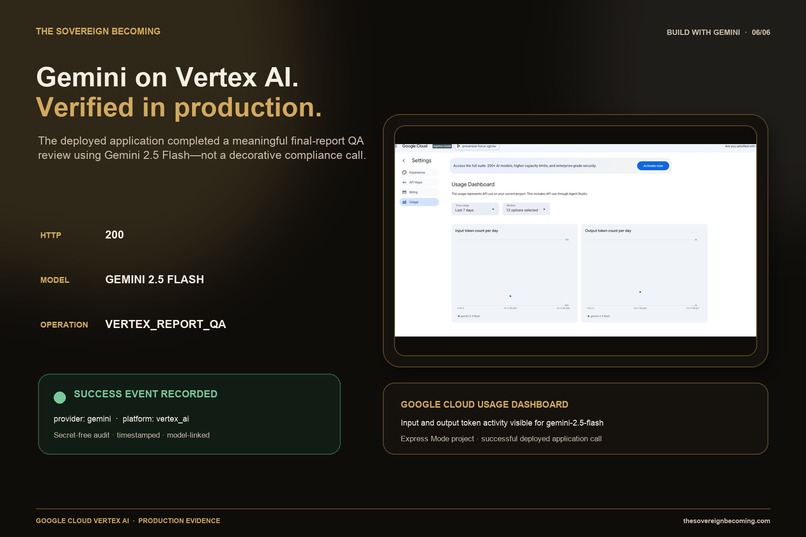The width and height of the screenshot is (806, 537).
Task: Click the data point in Output token chart
Action: tap(640, 292)
